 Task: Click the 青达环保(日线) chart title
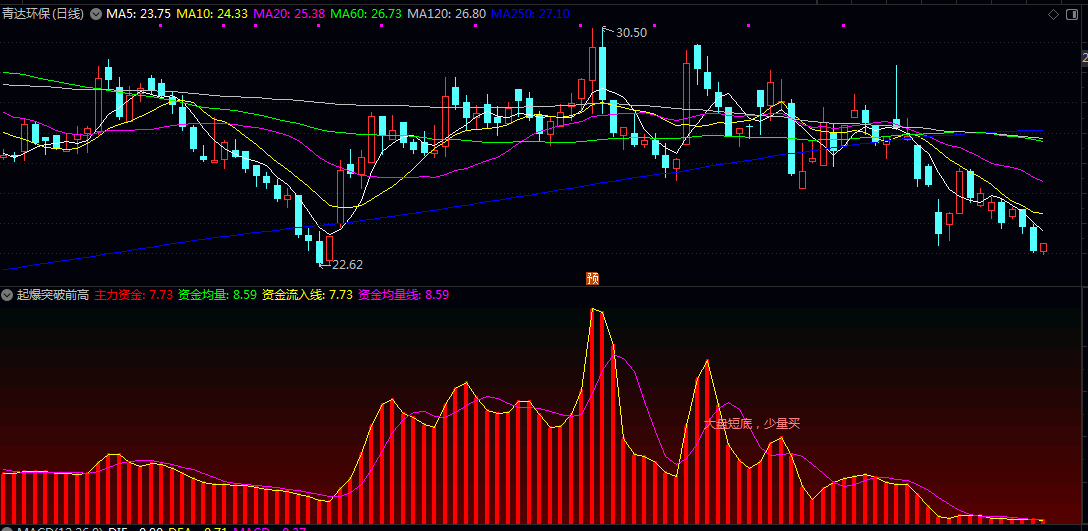[44, 14]
